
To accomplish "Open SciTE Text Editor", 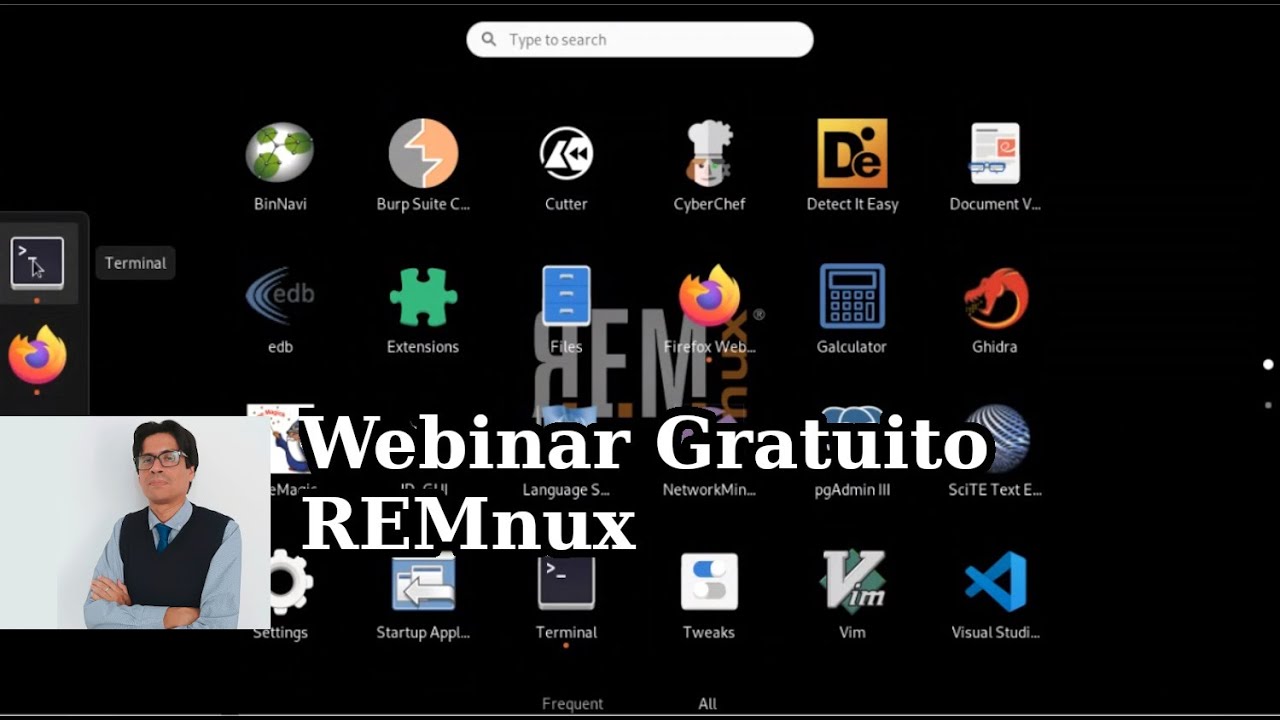I will coord(995,440).
